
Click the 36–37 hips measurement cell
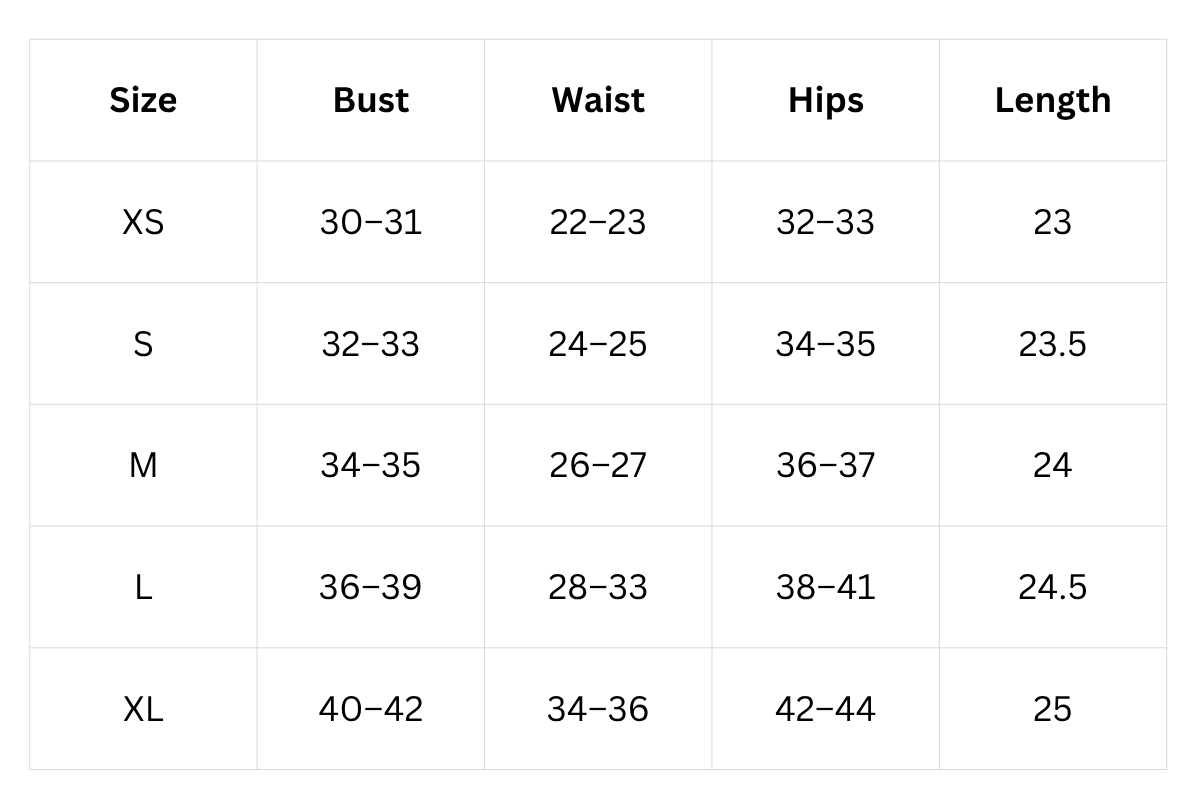point(825,465)
